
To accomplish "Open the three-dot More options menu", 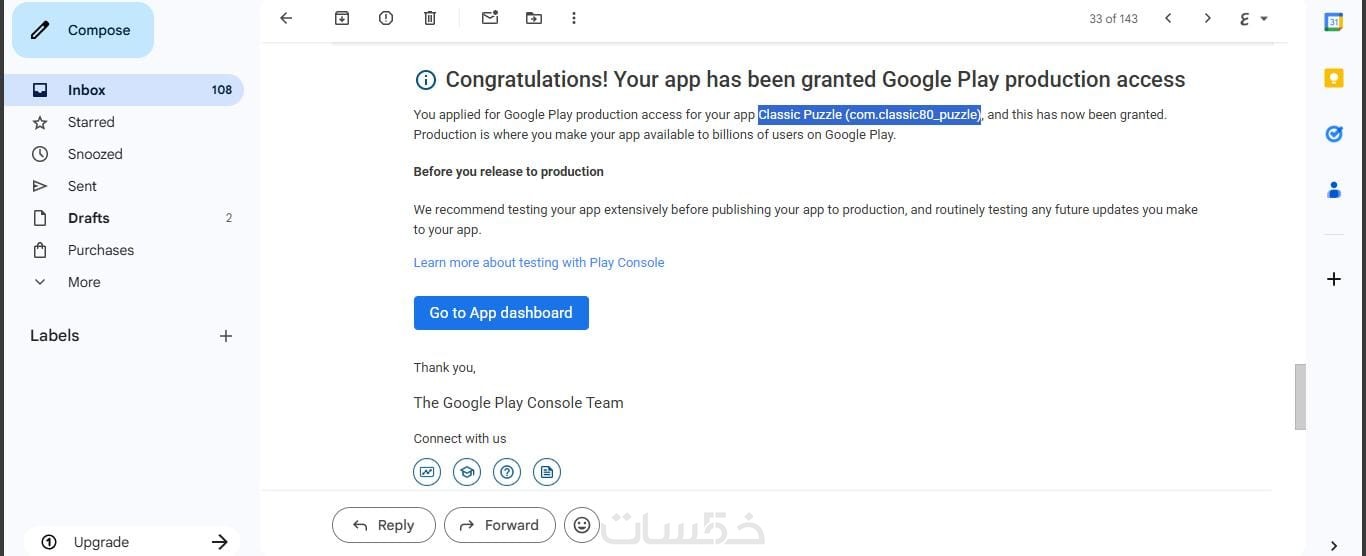I will pos(574,18).
